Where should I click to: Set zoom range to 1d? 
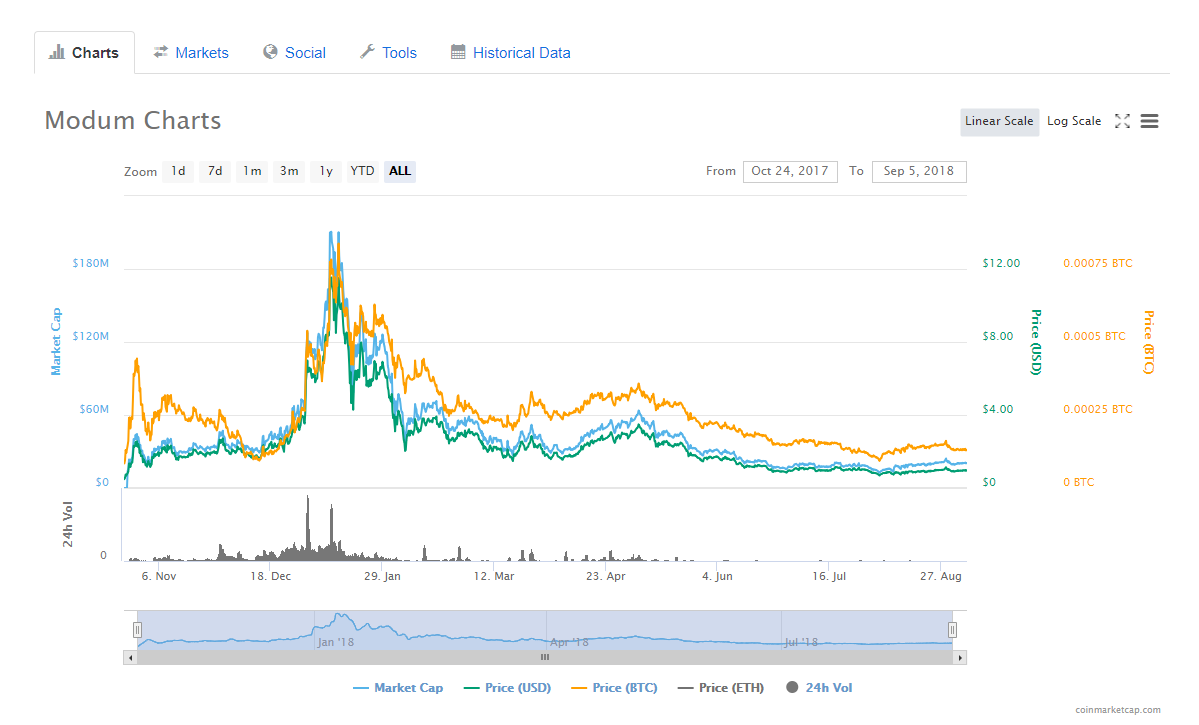pyautogui.click(x=177, y=171)
